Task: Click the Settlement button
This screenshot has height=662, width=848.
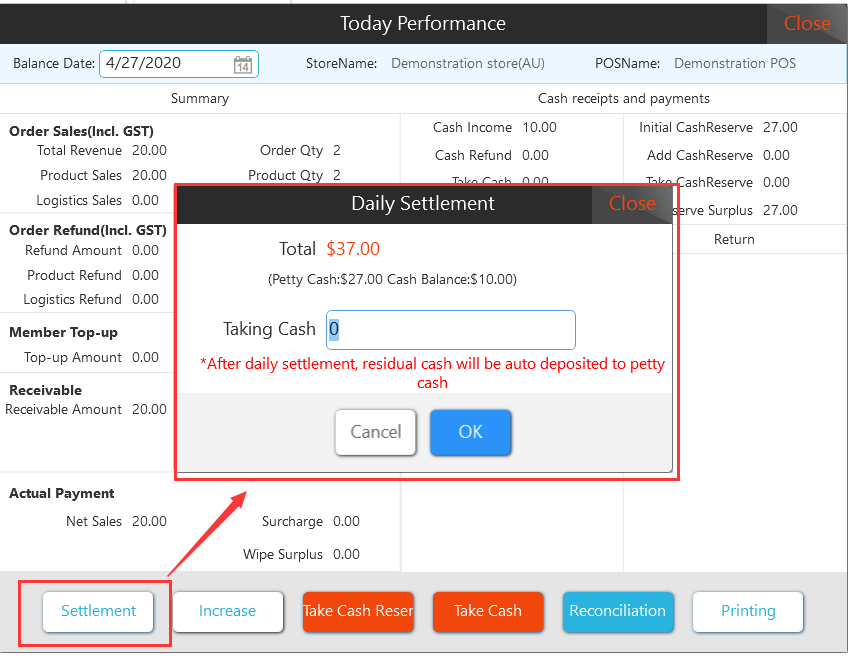Action: click(x=98, y=611)
